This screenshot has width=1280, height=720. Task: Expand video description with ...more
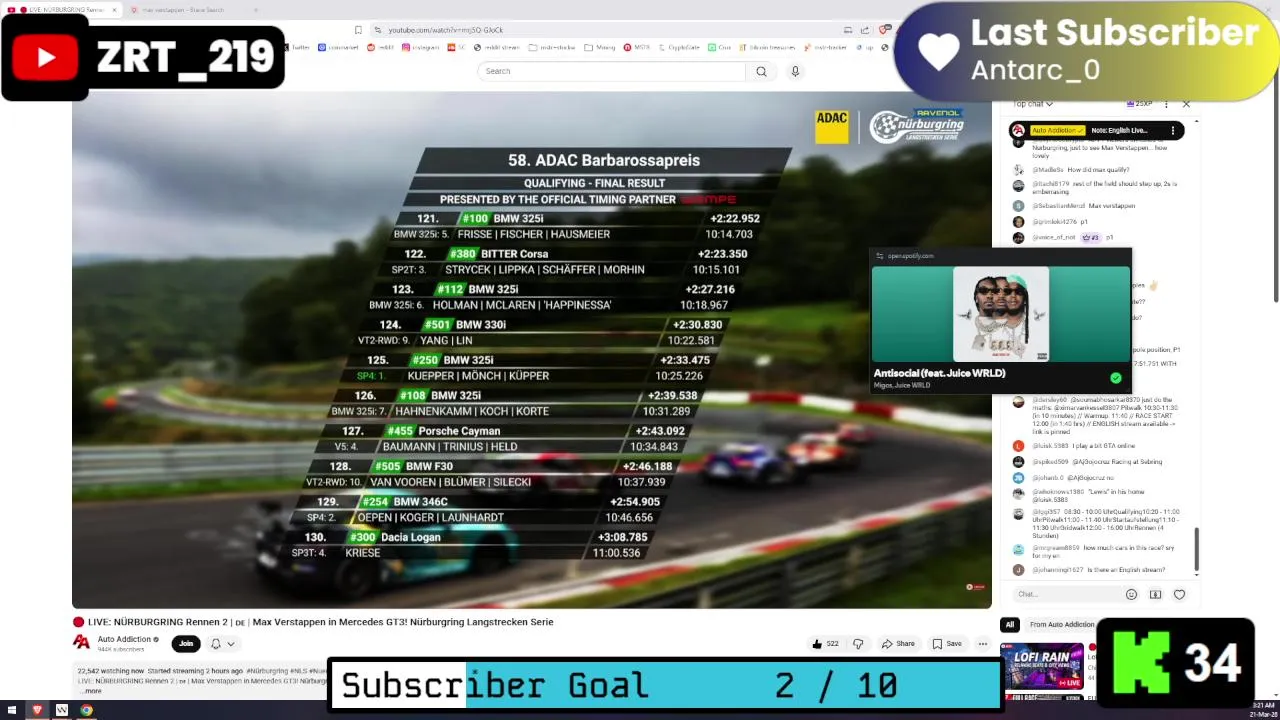pyautogui.click(x=90, y=691)
